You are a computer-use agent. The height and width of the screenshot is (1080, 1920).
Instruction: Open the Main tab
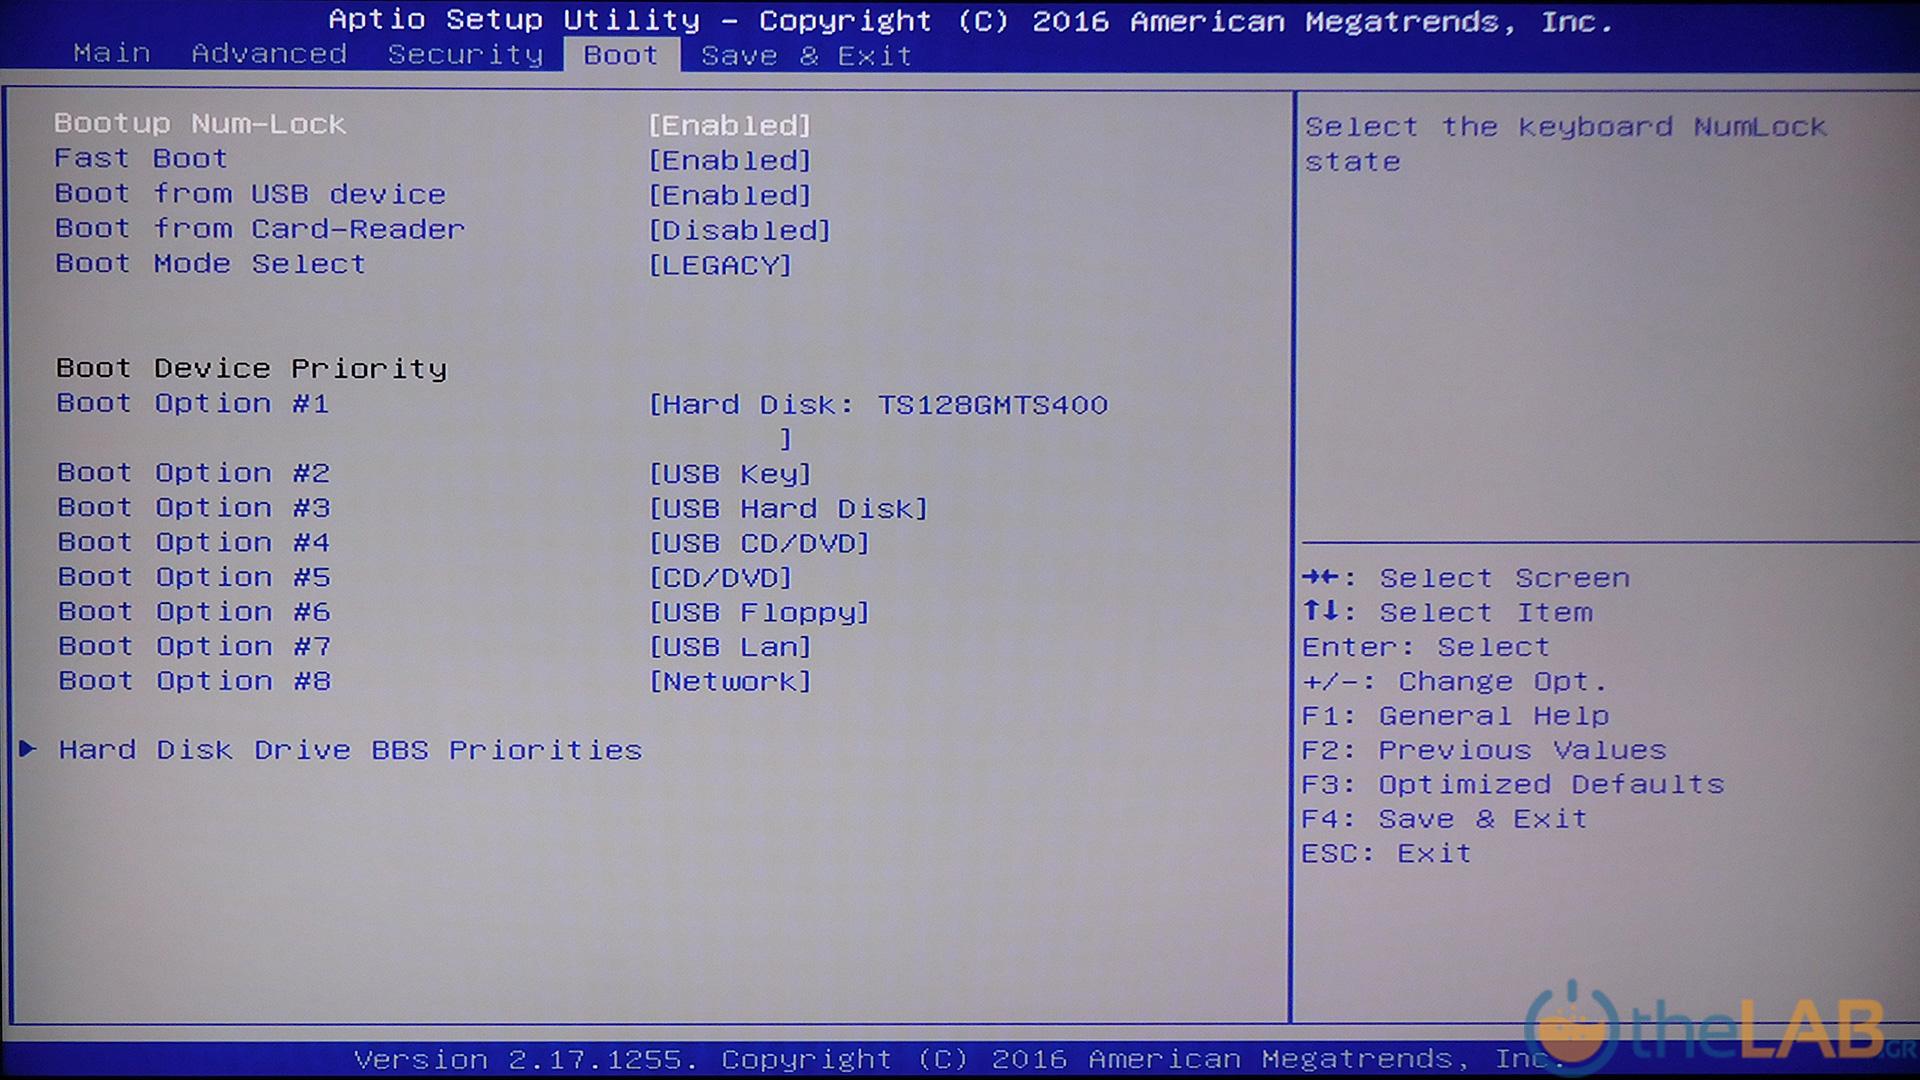click(x=111, y=54)
